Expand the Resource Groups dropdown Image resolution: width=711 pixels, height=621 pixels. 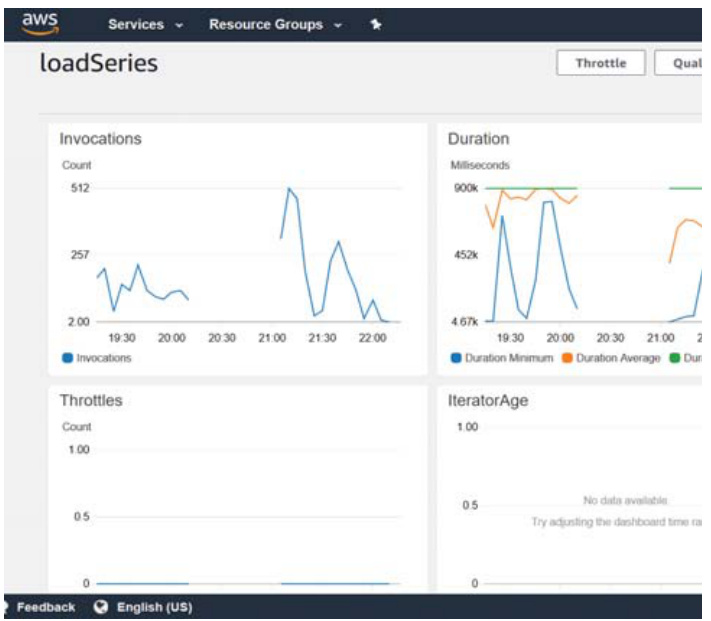click(x=275, y=24)
